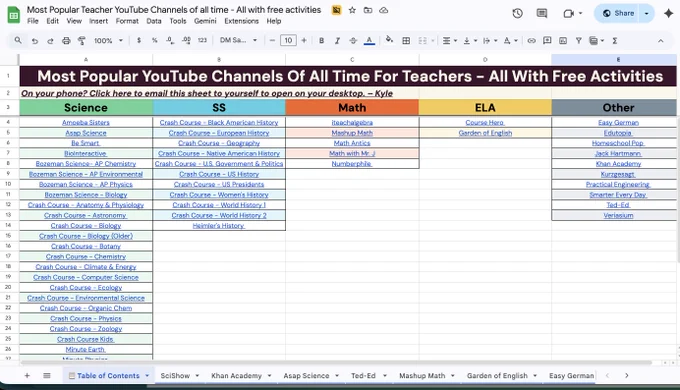Image resolution: width=680 pixels, height=390 pixels.
Task: Open the comments panel icon
Action: click(542, 13)
